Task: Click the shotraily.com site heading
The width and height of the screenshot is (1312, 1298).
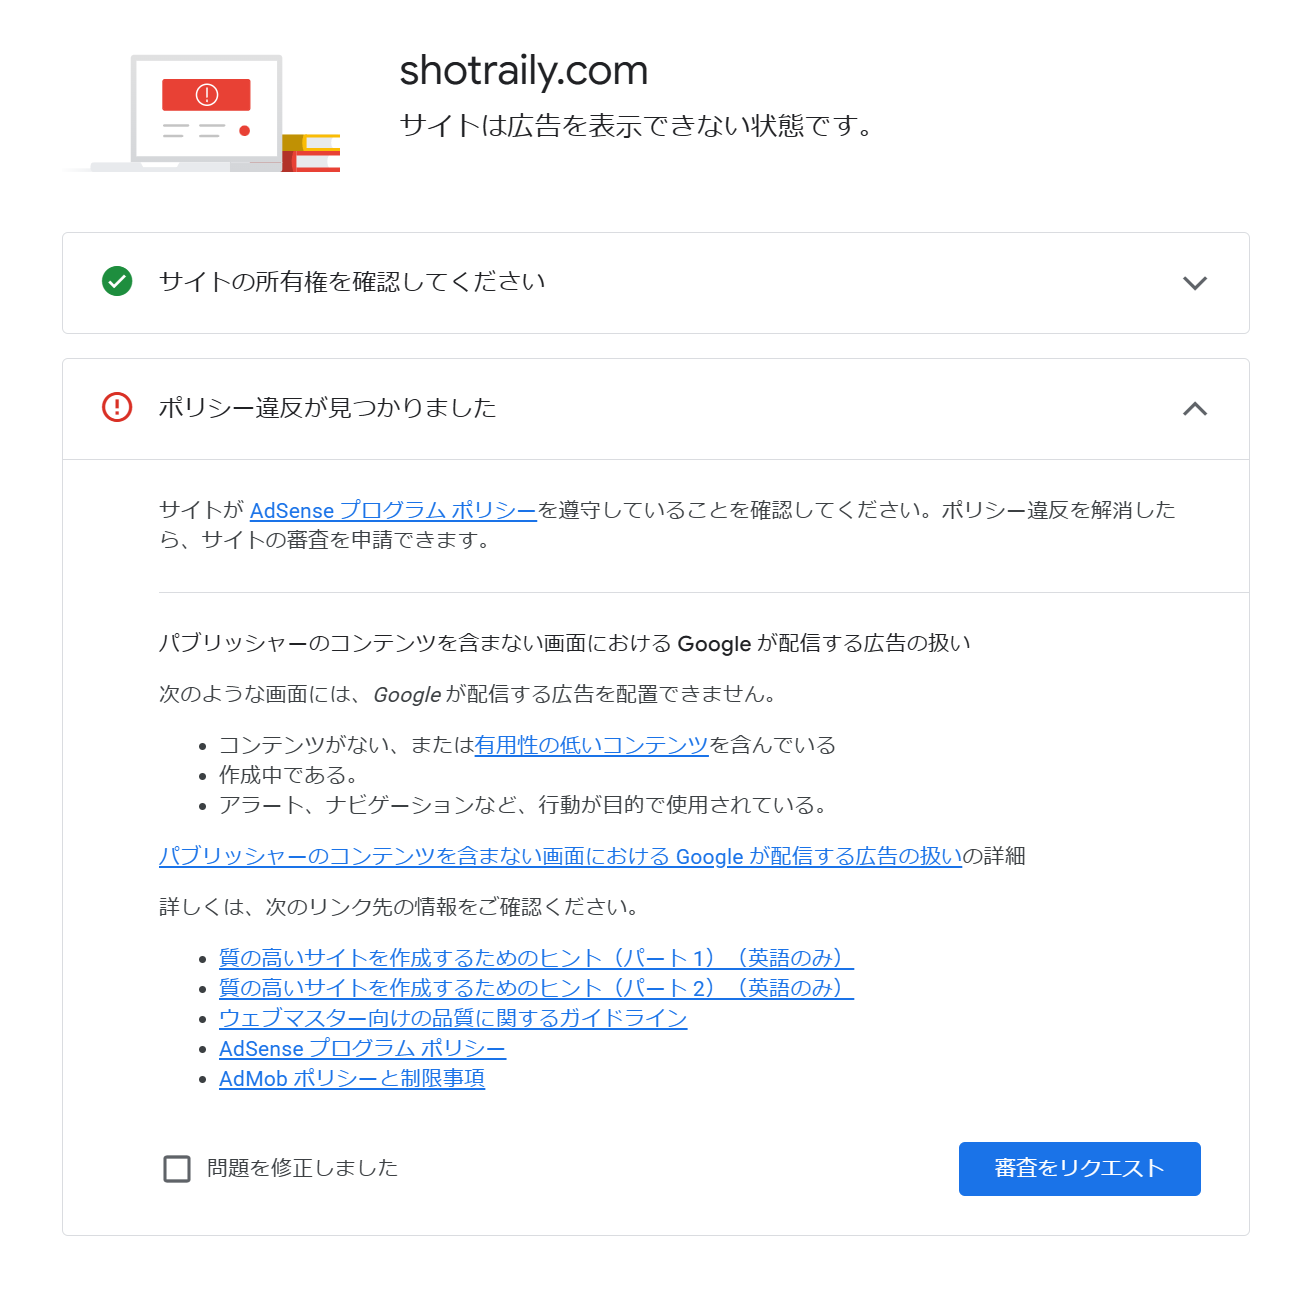Action: tap(523, 71)
